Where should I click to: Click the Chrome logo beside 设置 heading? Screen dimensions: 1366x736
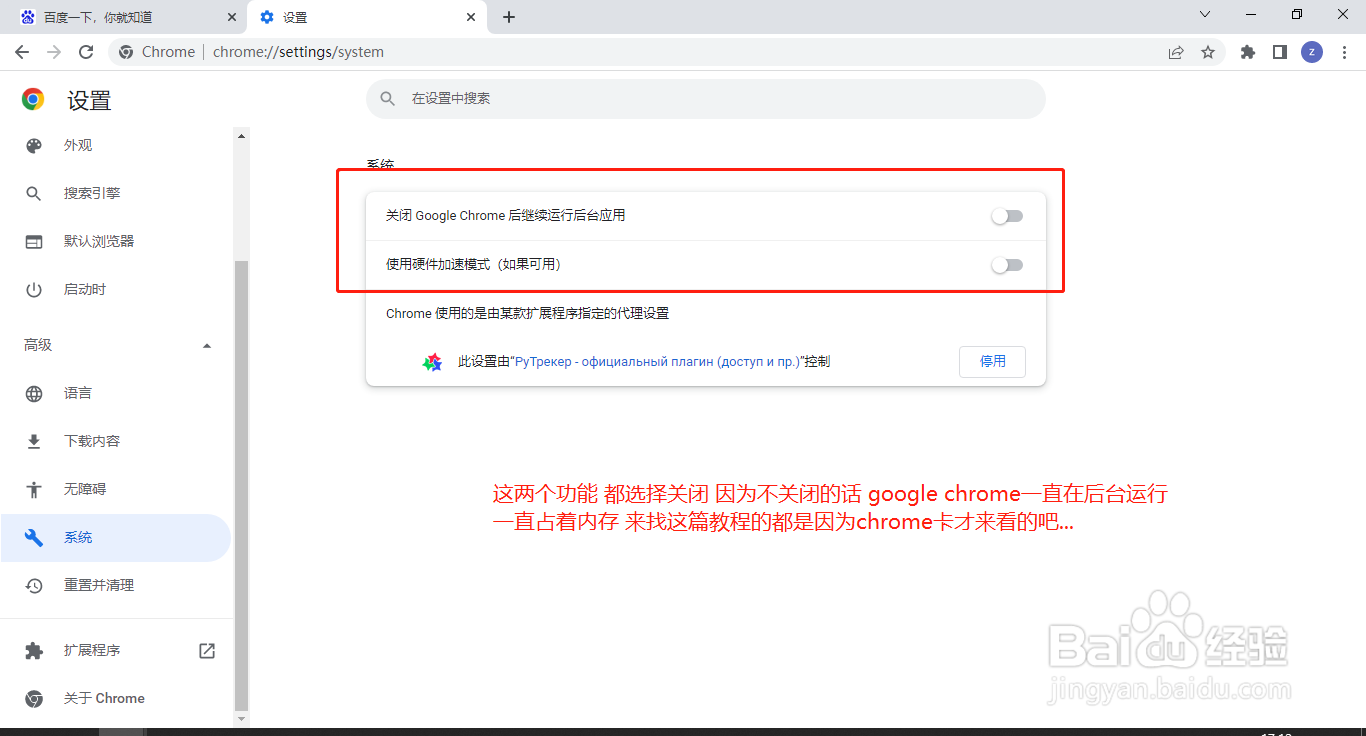pos(33,99)
